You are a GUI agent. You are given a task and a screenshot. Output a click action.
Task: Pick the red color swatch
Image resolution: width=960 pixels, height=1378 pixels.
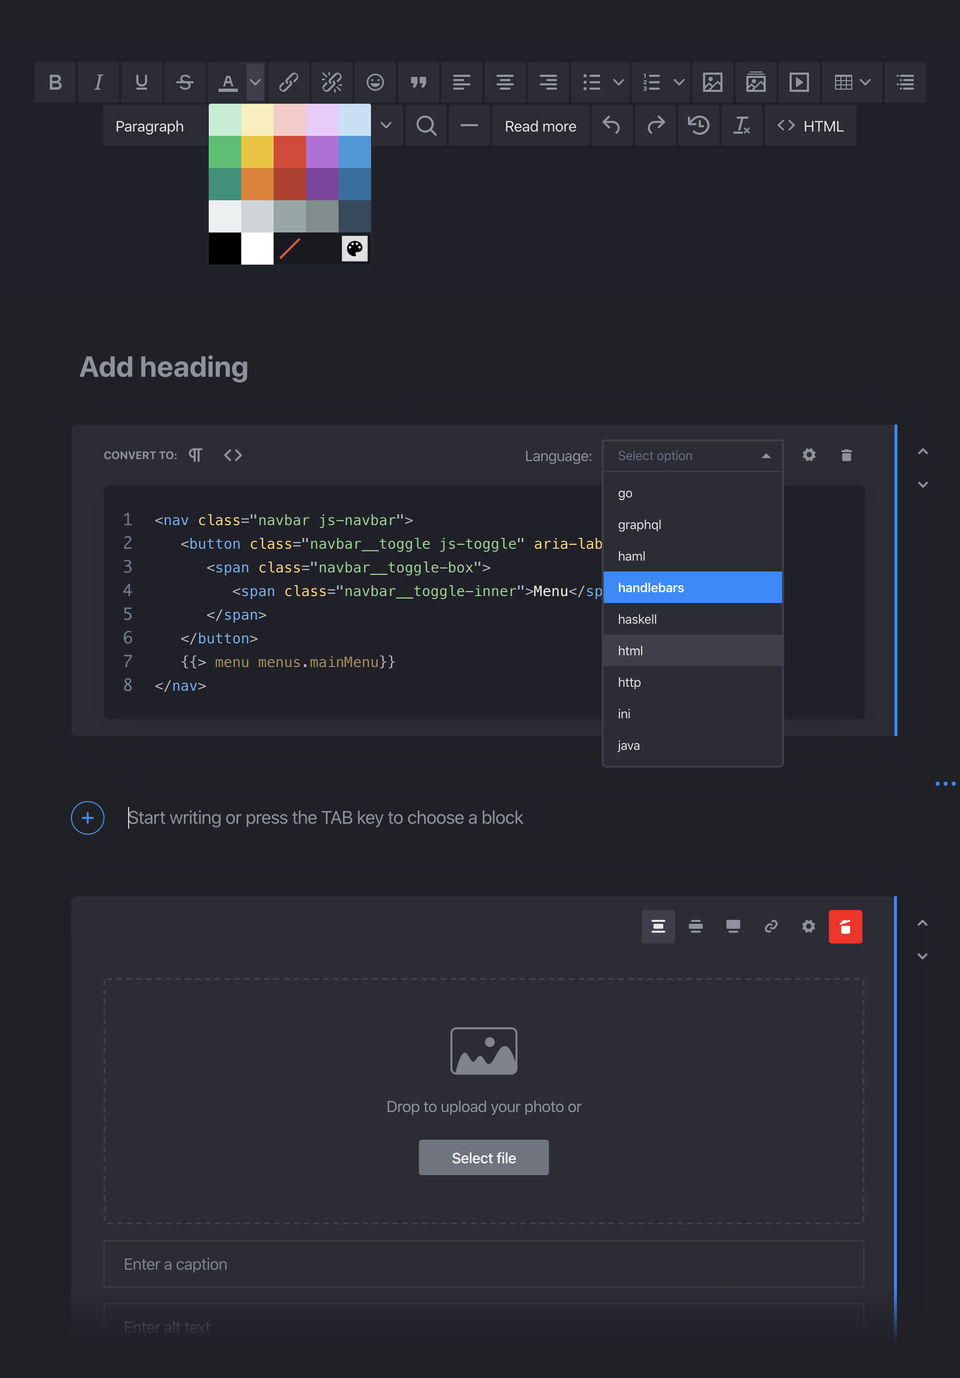coord(290,152)
